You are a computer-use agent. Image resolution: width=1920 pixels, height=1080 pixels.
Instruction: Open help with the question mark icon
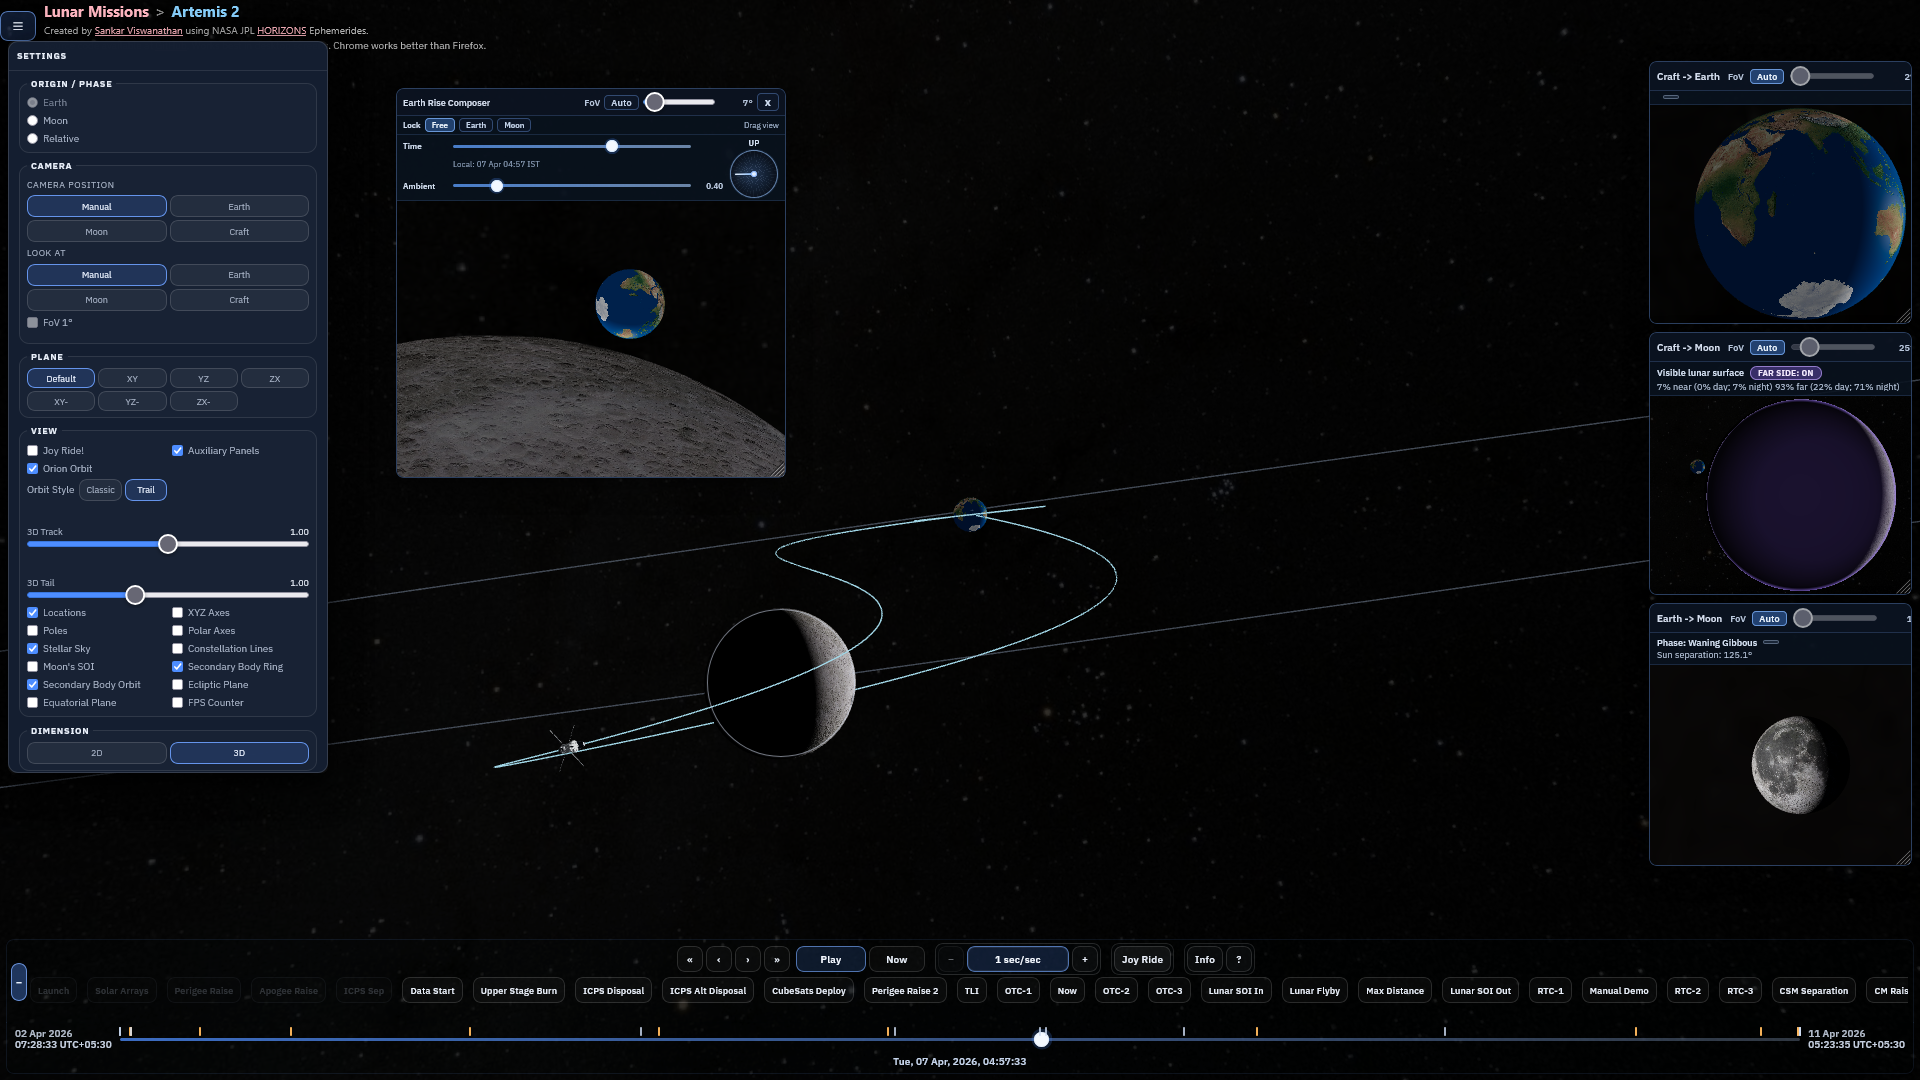[x=1238, y=958]
